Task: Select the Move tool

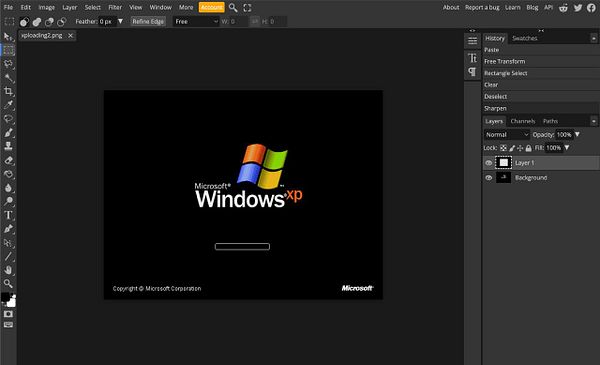Action: (8, 37)
